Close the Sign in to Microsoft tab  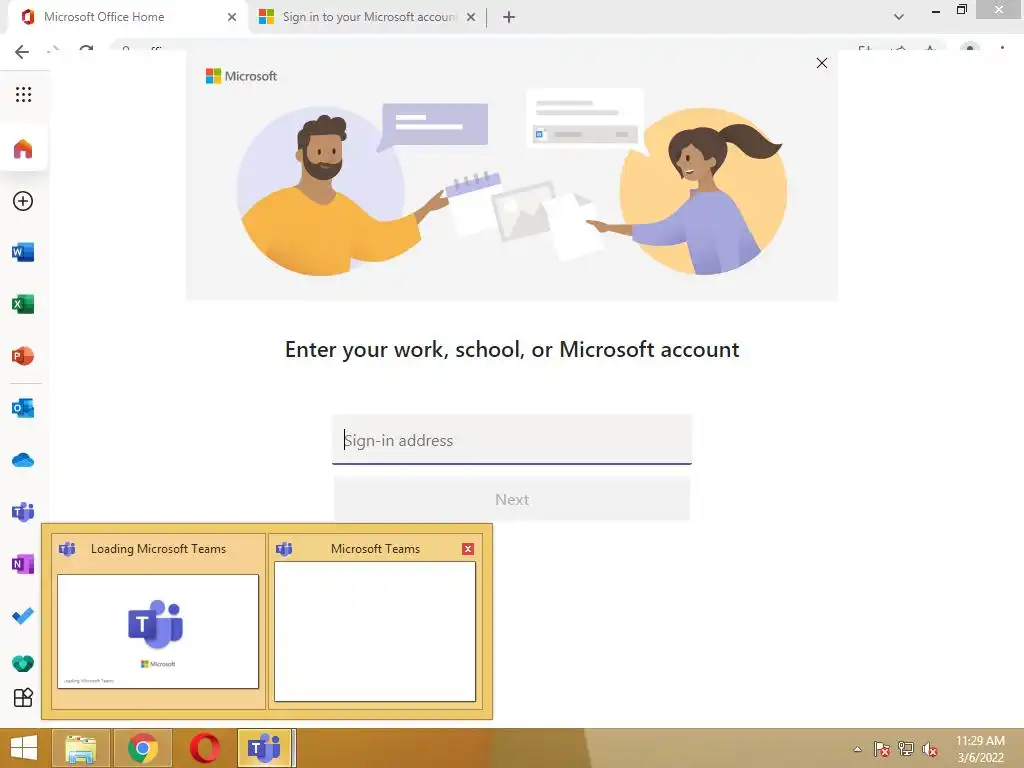coord(471,17)
